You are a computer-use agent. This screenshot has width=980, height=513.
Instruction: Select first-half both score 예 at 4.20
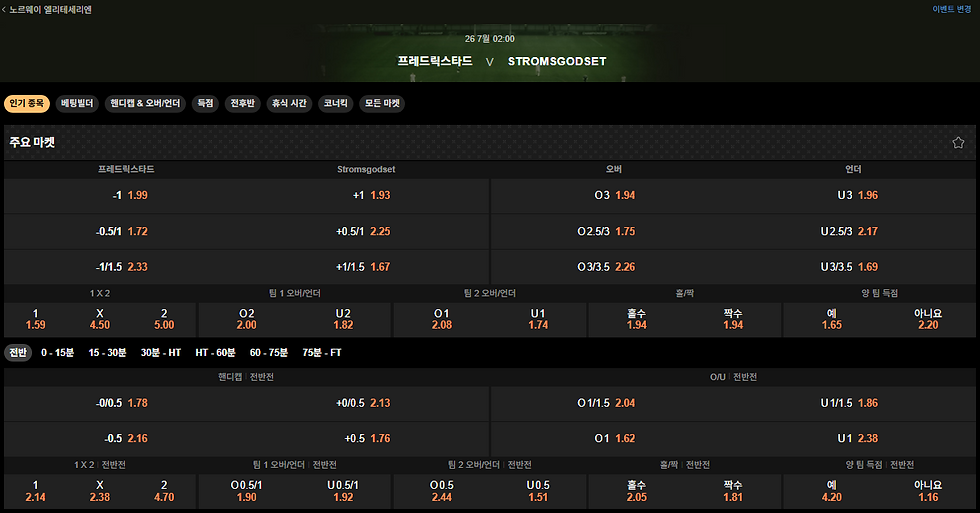(x=832, y=491)
